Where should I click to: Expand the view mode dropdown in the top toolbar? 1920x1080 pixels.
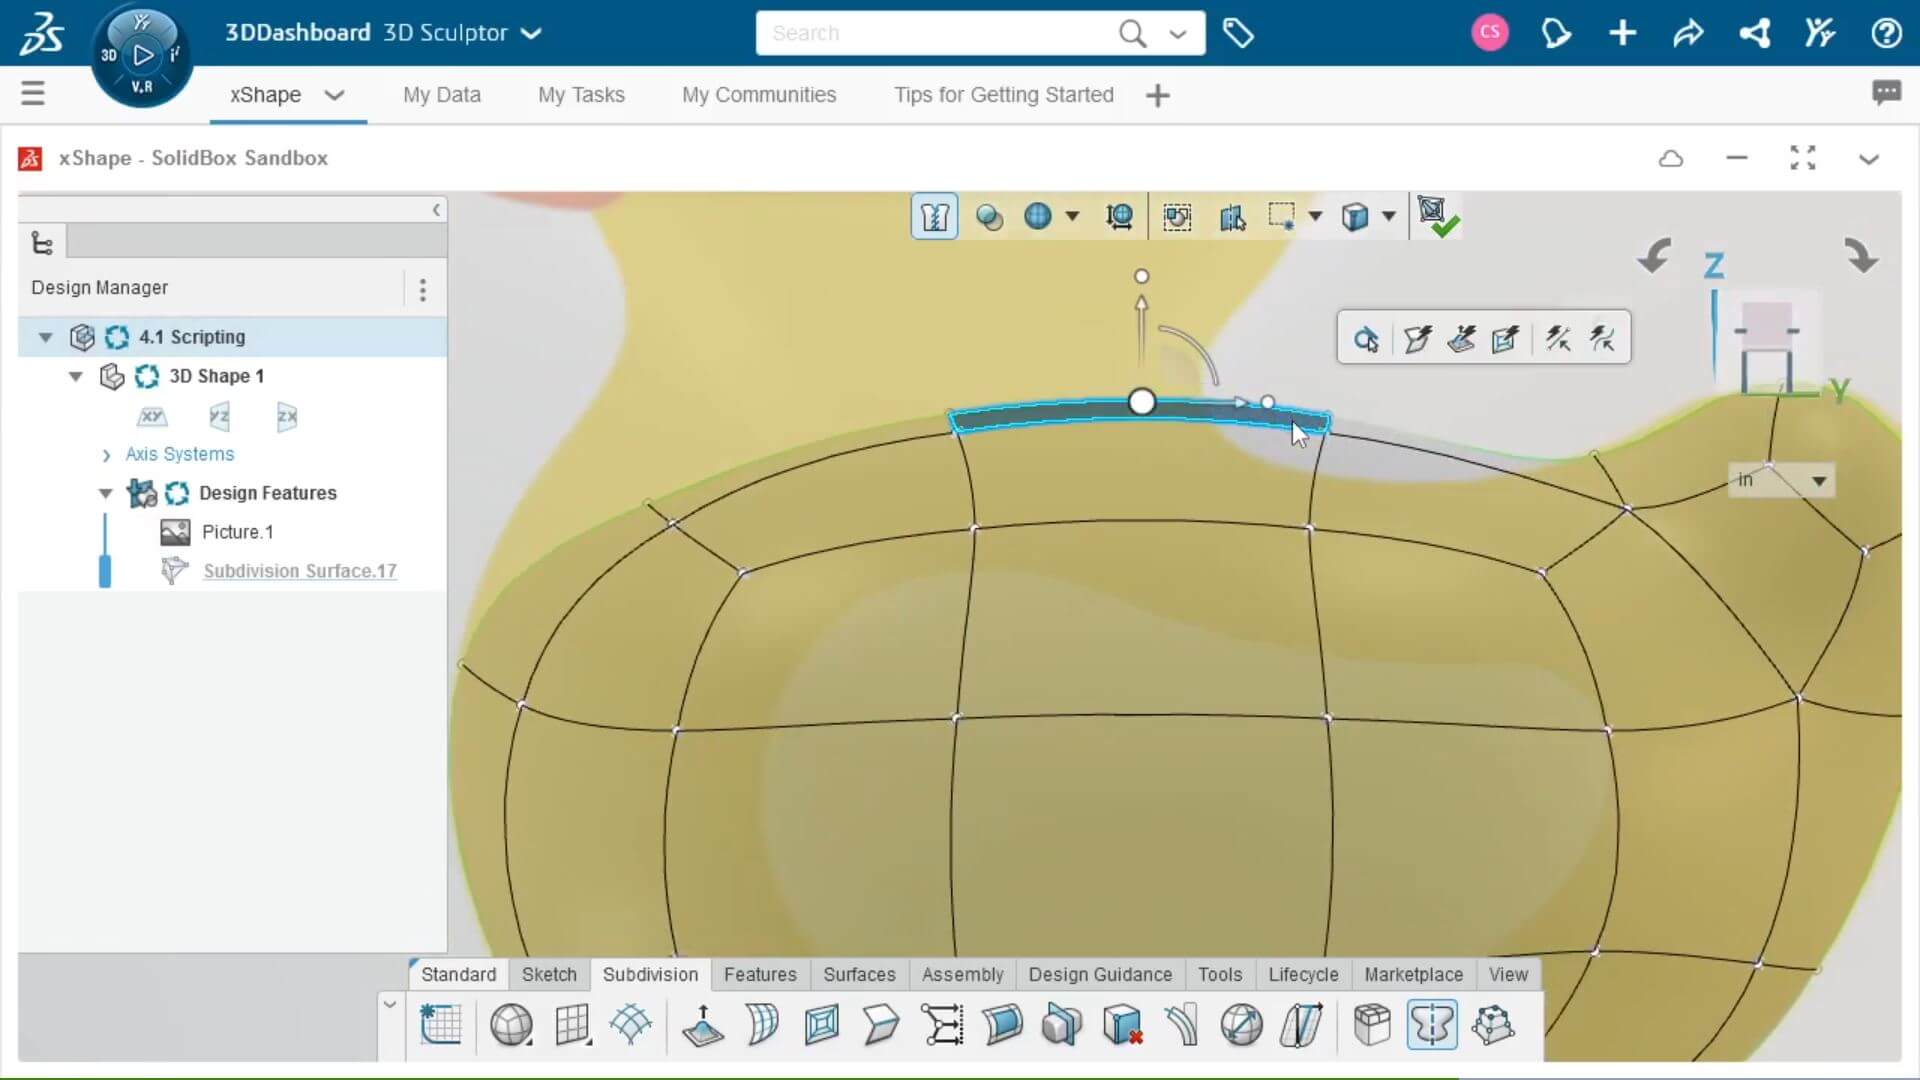point(1392,216)
